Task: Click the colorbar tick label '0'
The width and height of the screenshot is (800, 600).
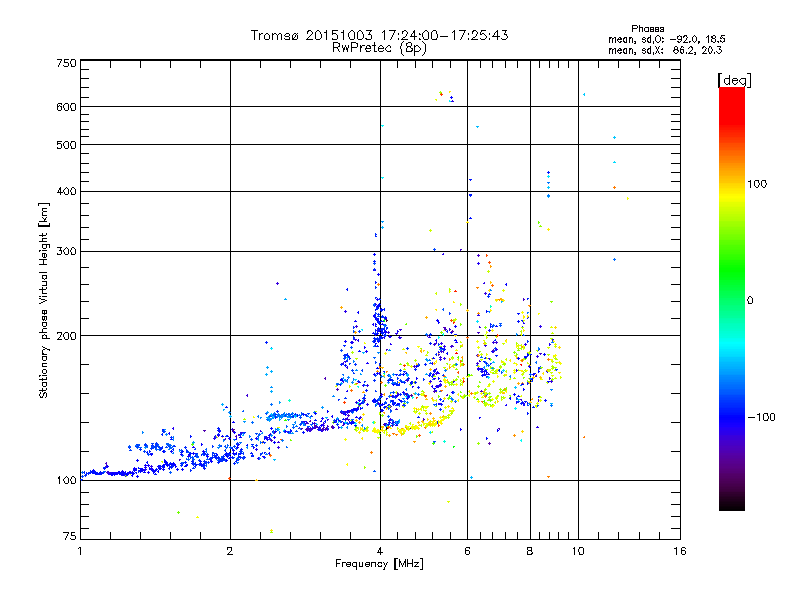Action: [750, 300]
